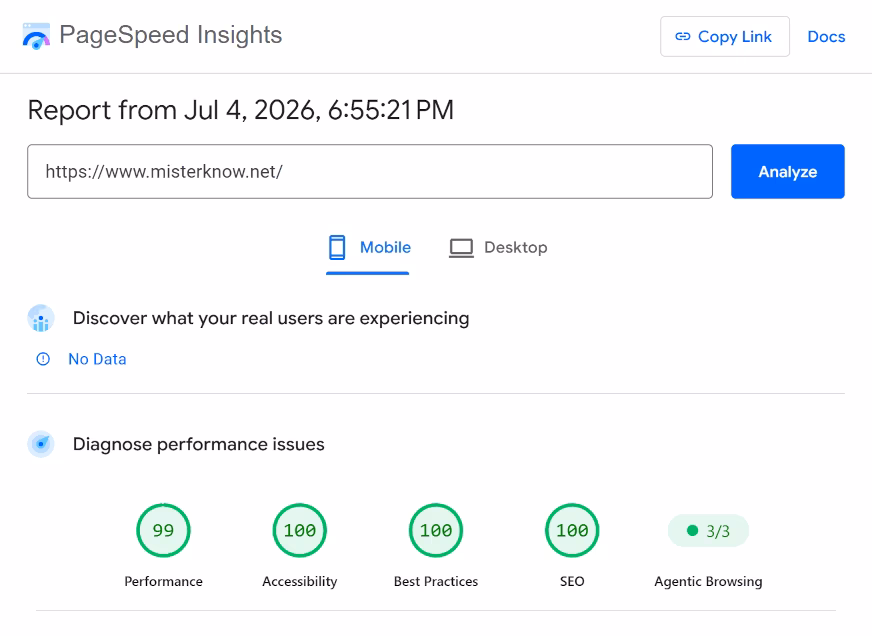The width and height of the screenshot is (872, 636).
Task: Click the Agentic Browsing label
Action: [708, 582]
